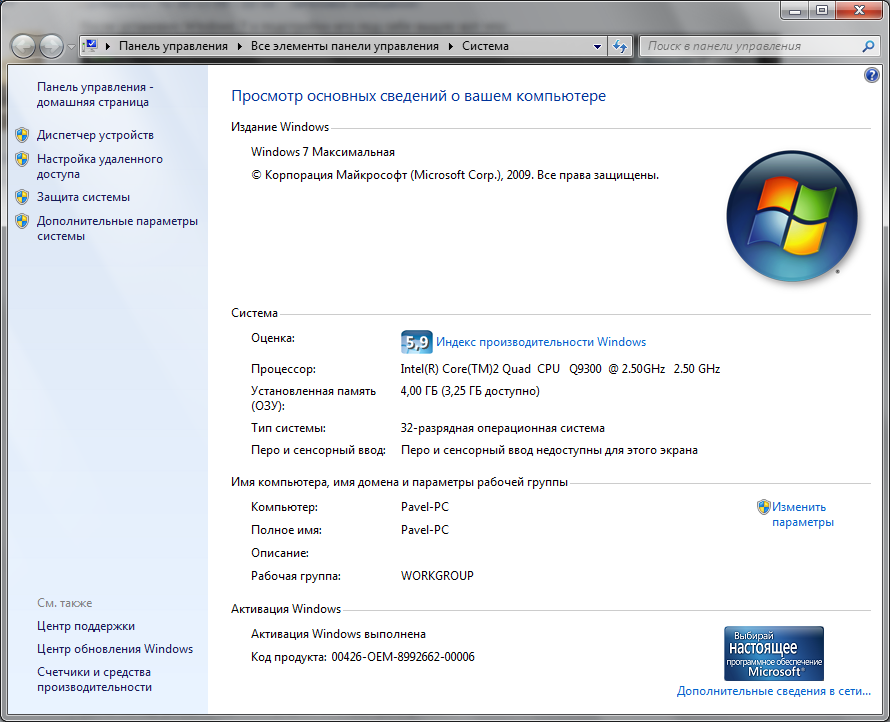The height and width of the screenshot is (722, 890).
Task: Click the Pavel-PC value beside Компьютер
Action: 425,507
